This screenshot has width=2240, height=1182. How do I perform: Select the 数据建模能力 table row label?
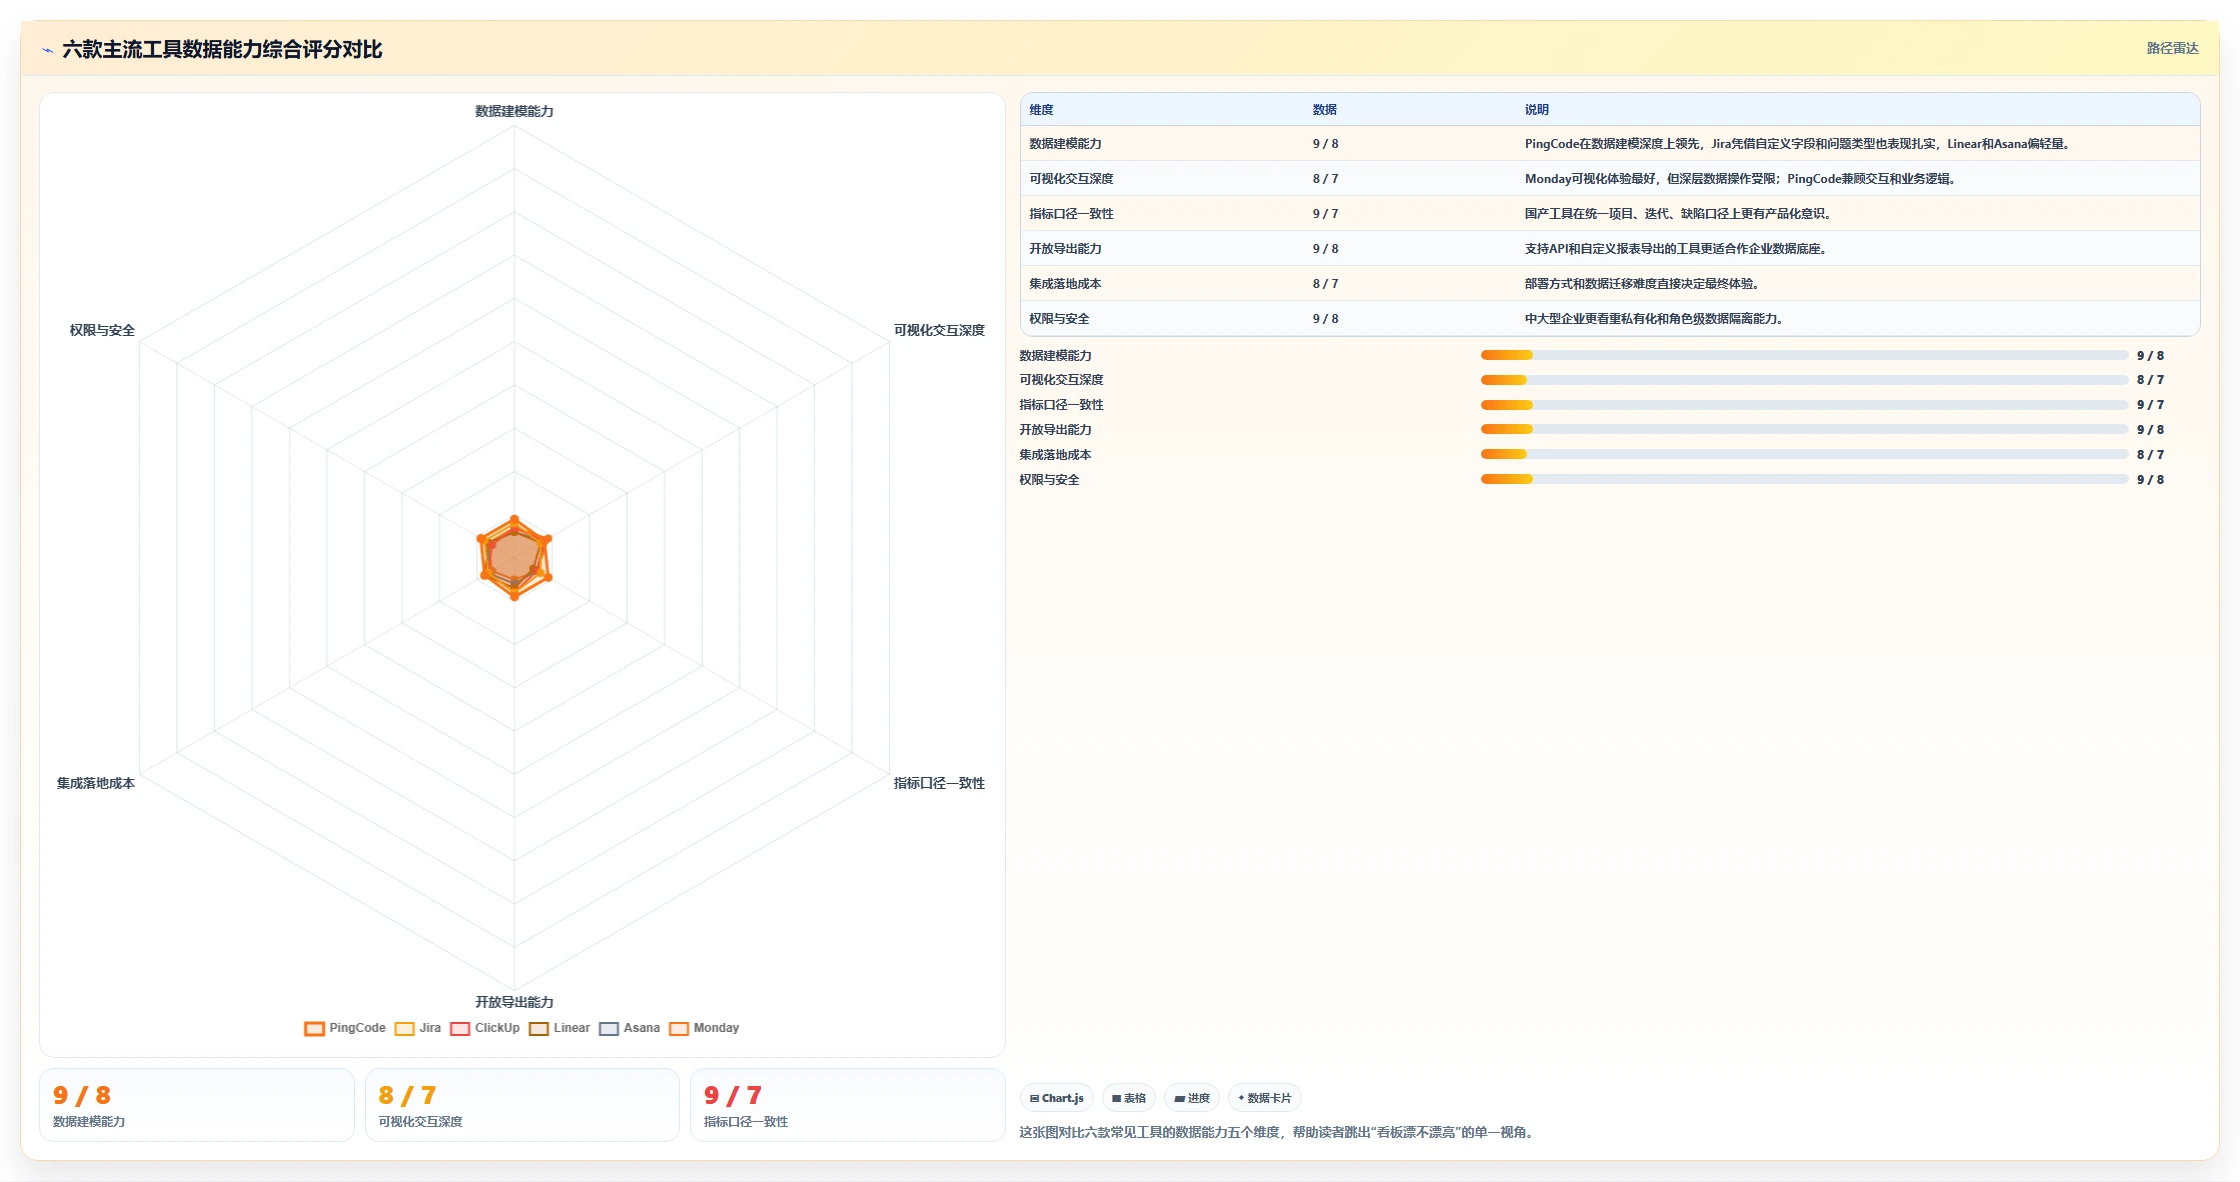tap(1065, 144)
